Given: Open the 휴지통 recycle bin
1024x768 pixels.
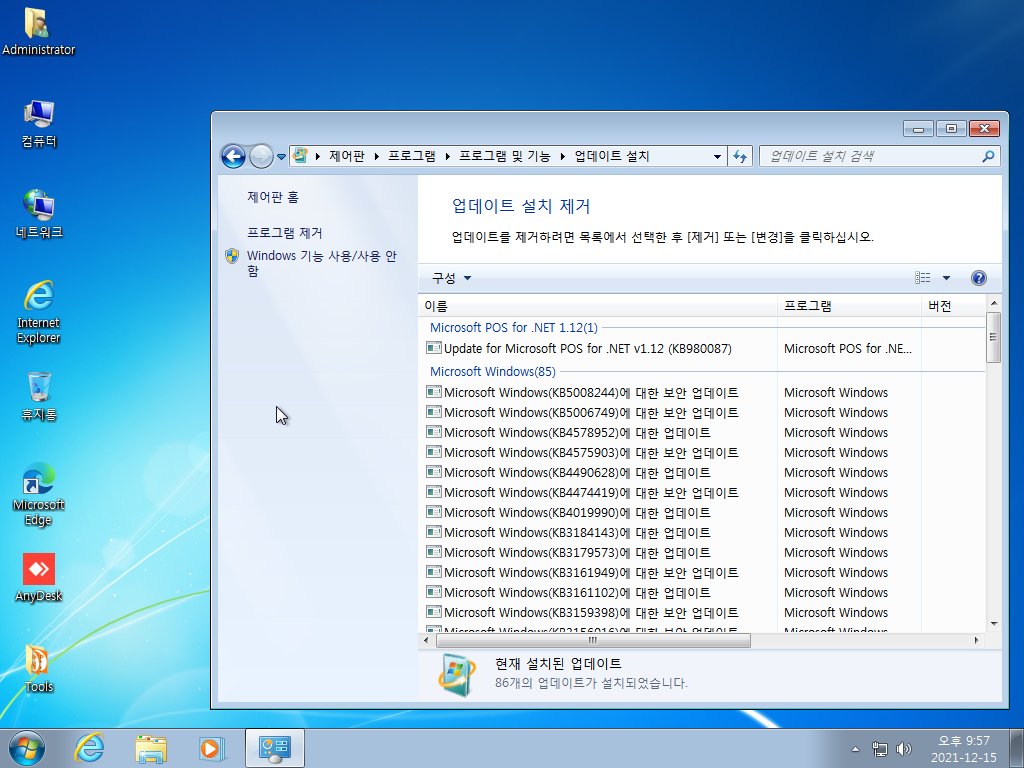Looking at the screenshot, I should point(39,396).
